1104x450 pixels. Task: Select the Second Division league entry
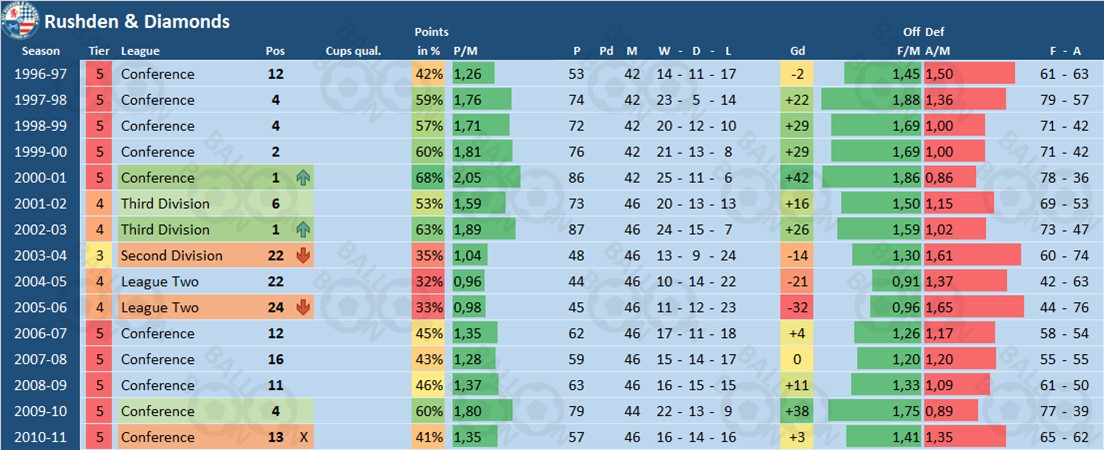(x=171, y=256)
